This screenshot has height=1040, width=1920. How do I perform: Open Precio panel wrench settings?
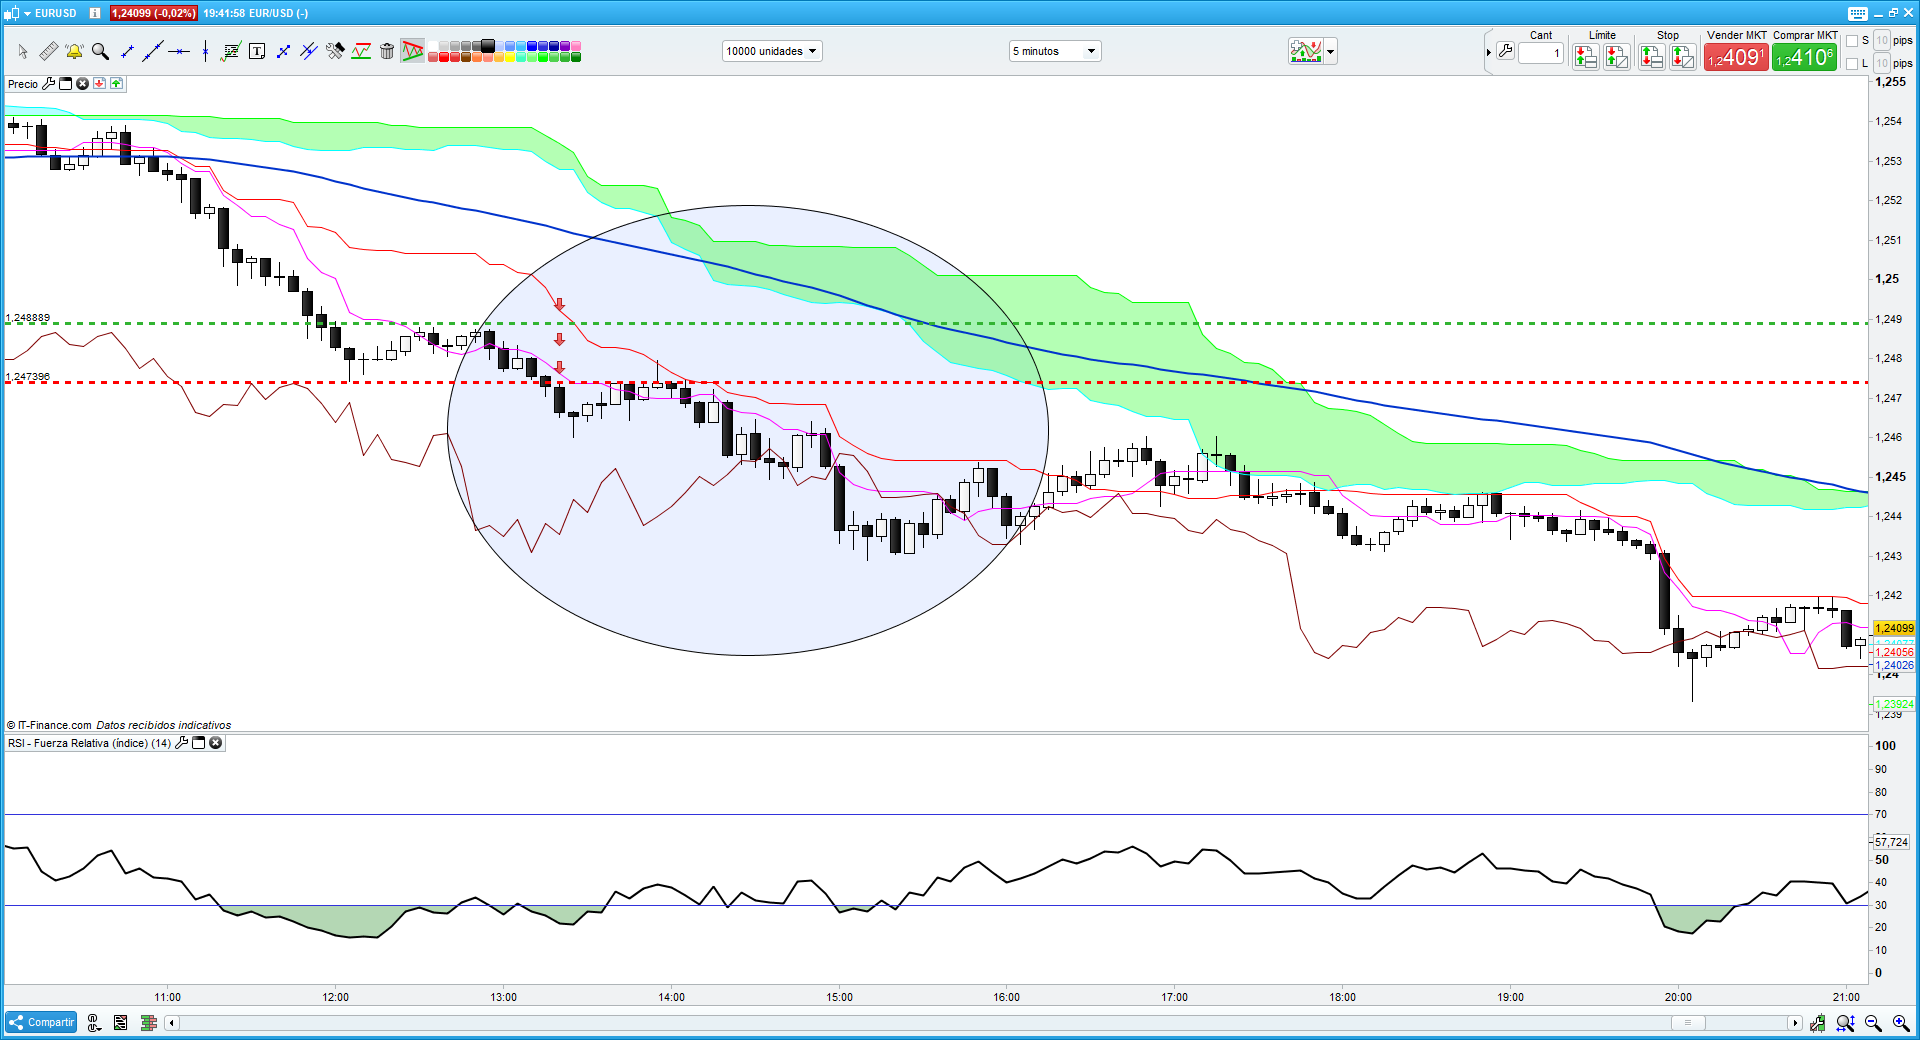(x=48, y=84)
